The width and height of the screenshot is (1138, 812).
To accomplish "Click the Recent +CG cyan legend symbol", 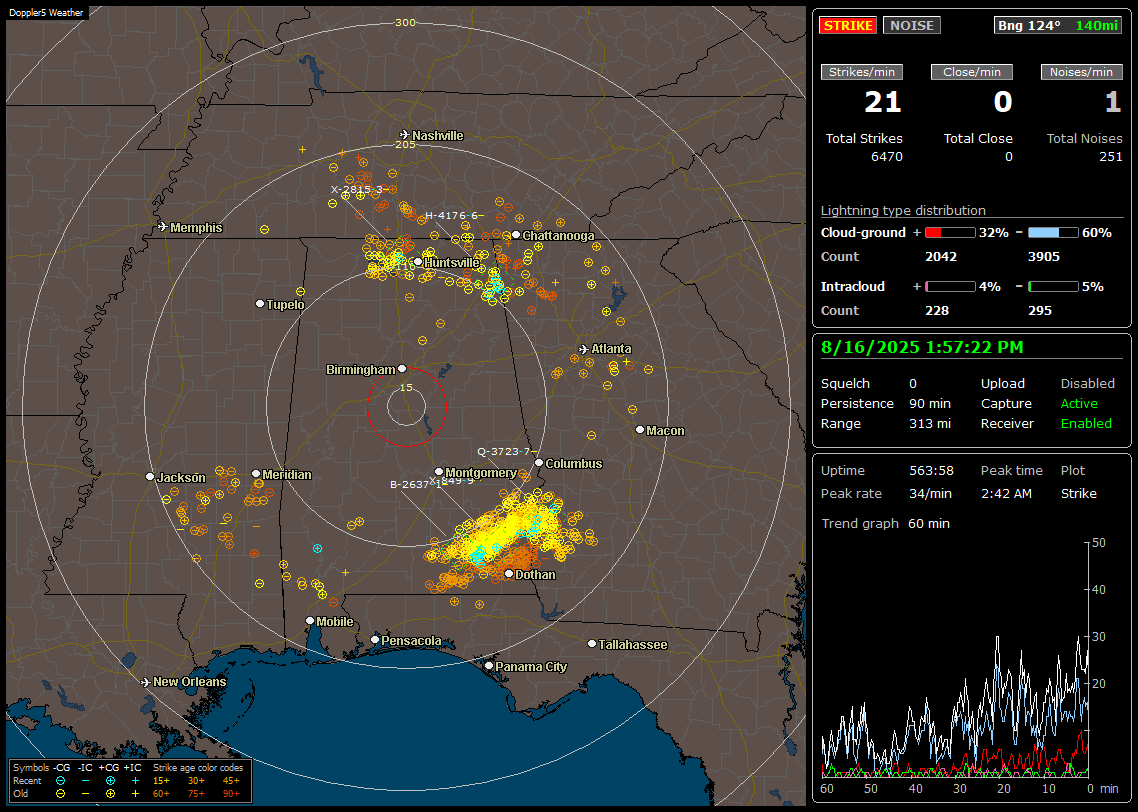I will [x=110, y=781].
